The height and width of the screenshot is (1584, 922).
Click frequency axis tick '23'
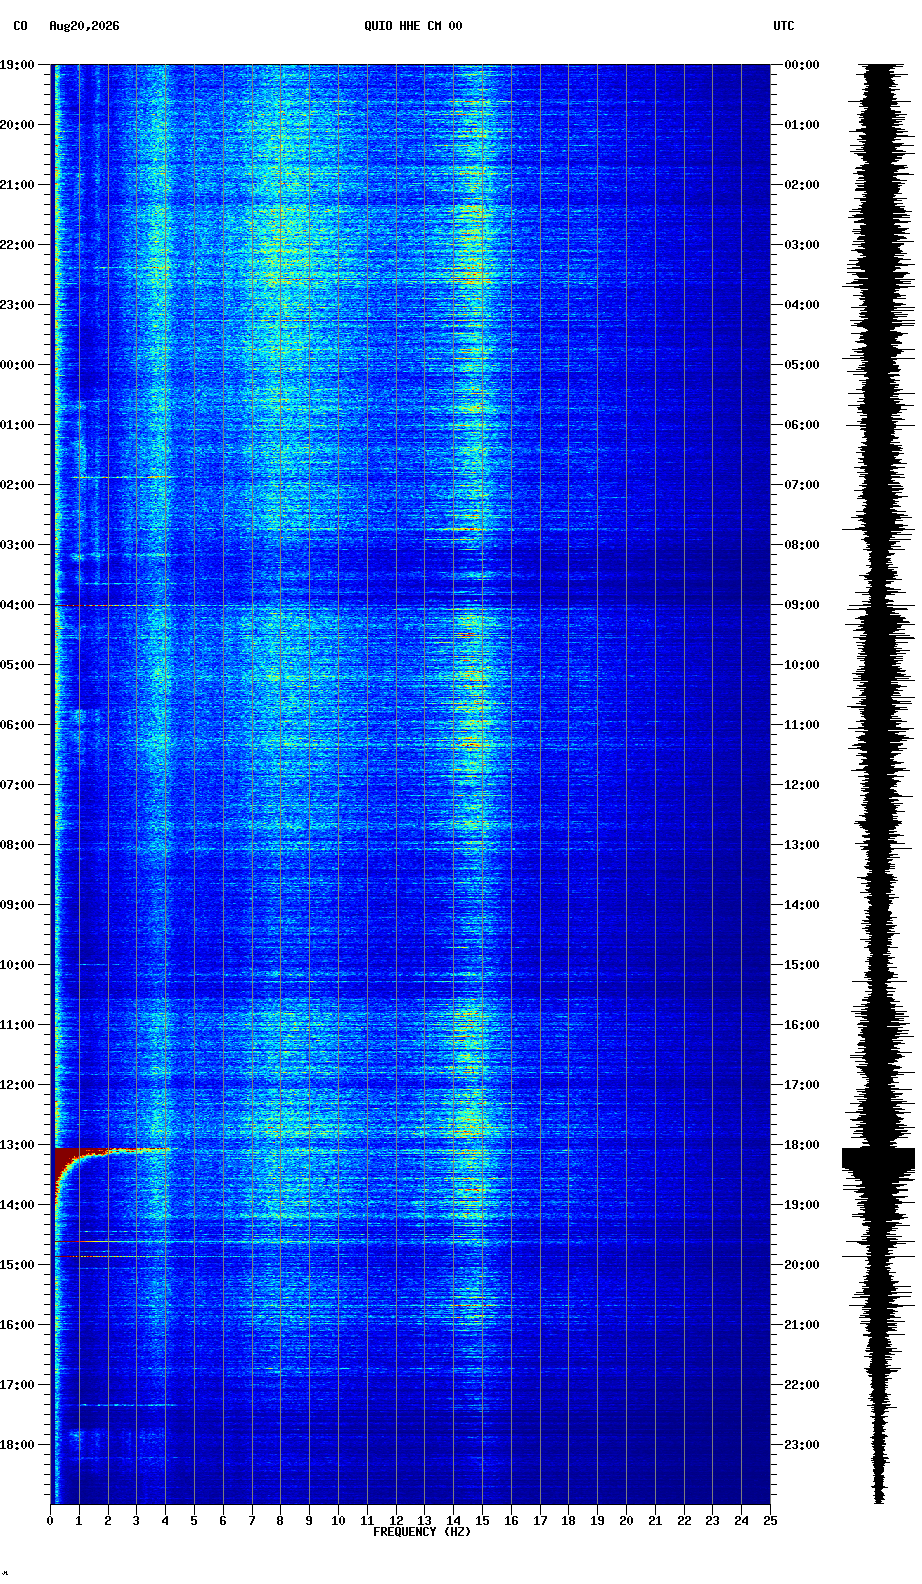coord(712,1521)
